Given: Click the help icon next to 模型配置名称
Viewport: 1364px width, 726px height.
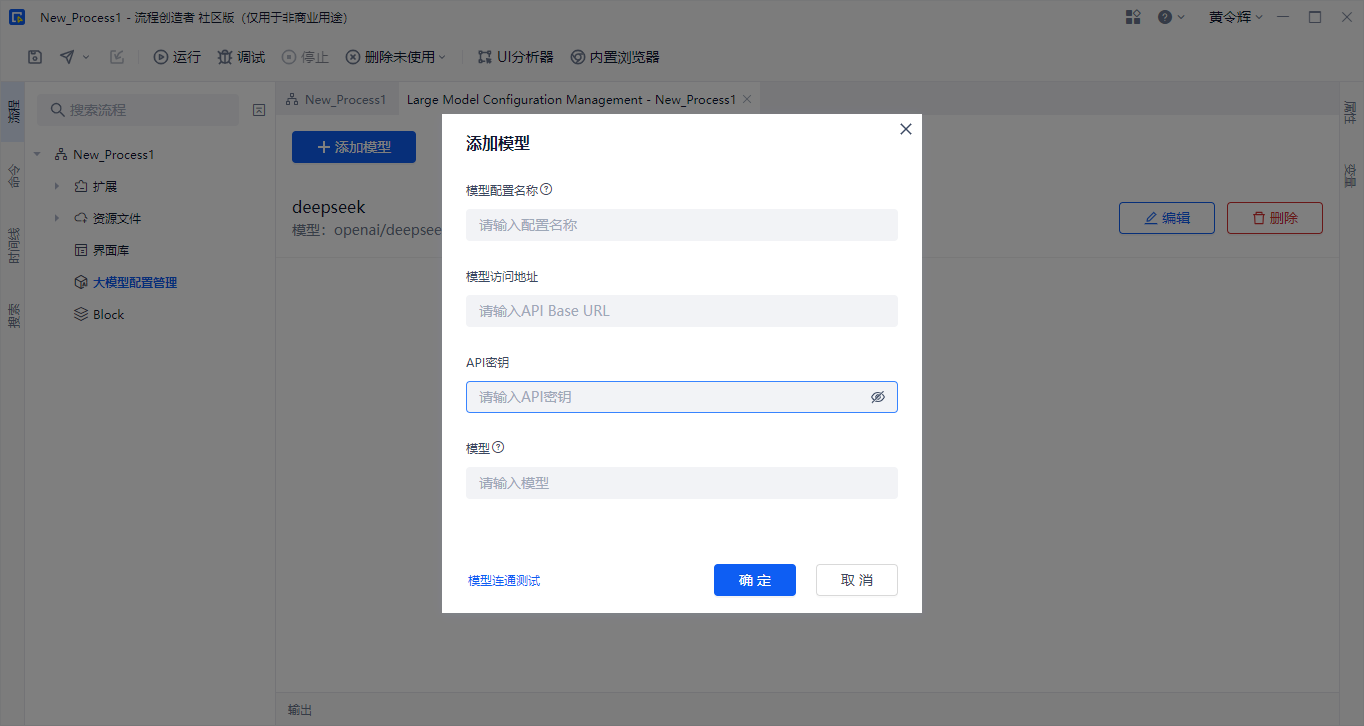Looking at the screenshot, I should pos(546,189).
